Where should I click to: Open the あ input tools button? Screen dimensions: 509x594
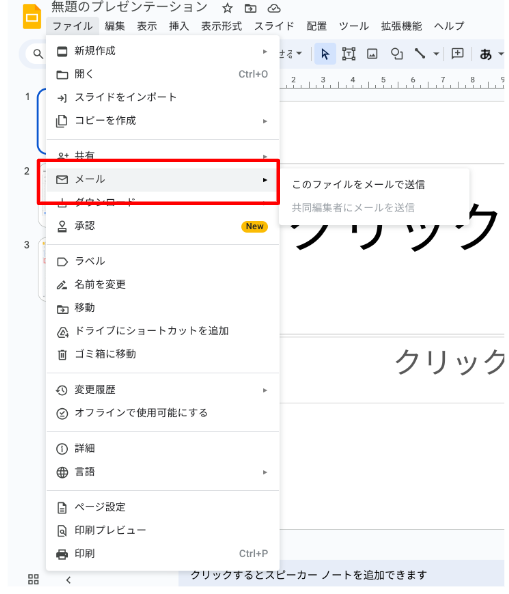(486, 55)
